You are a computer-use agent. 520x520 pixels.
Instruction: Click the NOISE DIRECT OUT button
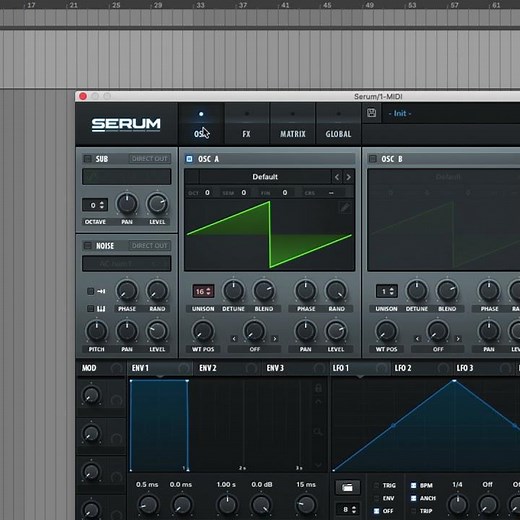click(x=150, y=246)
